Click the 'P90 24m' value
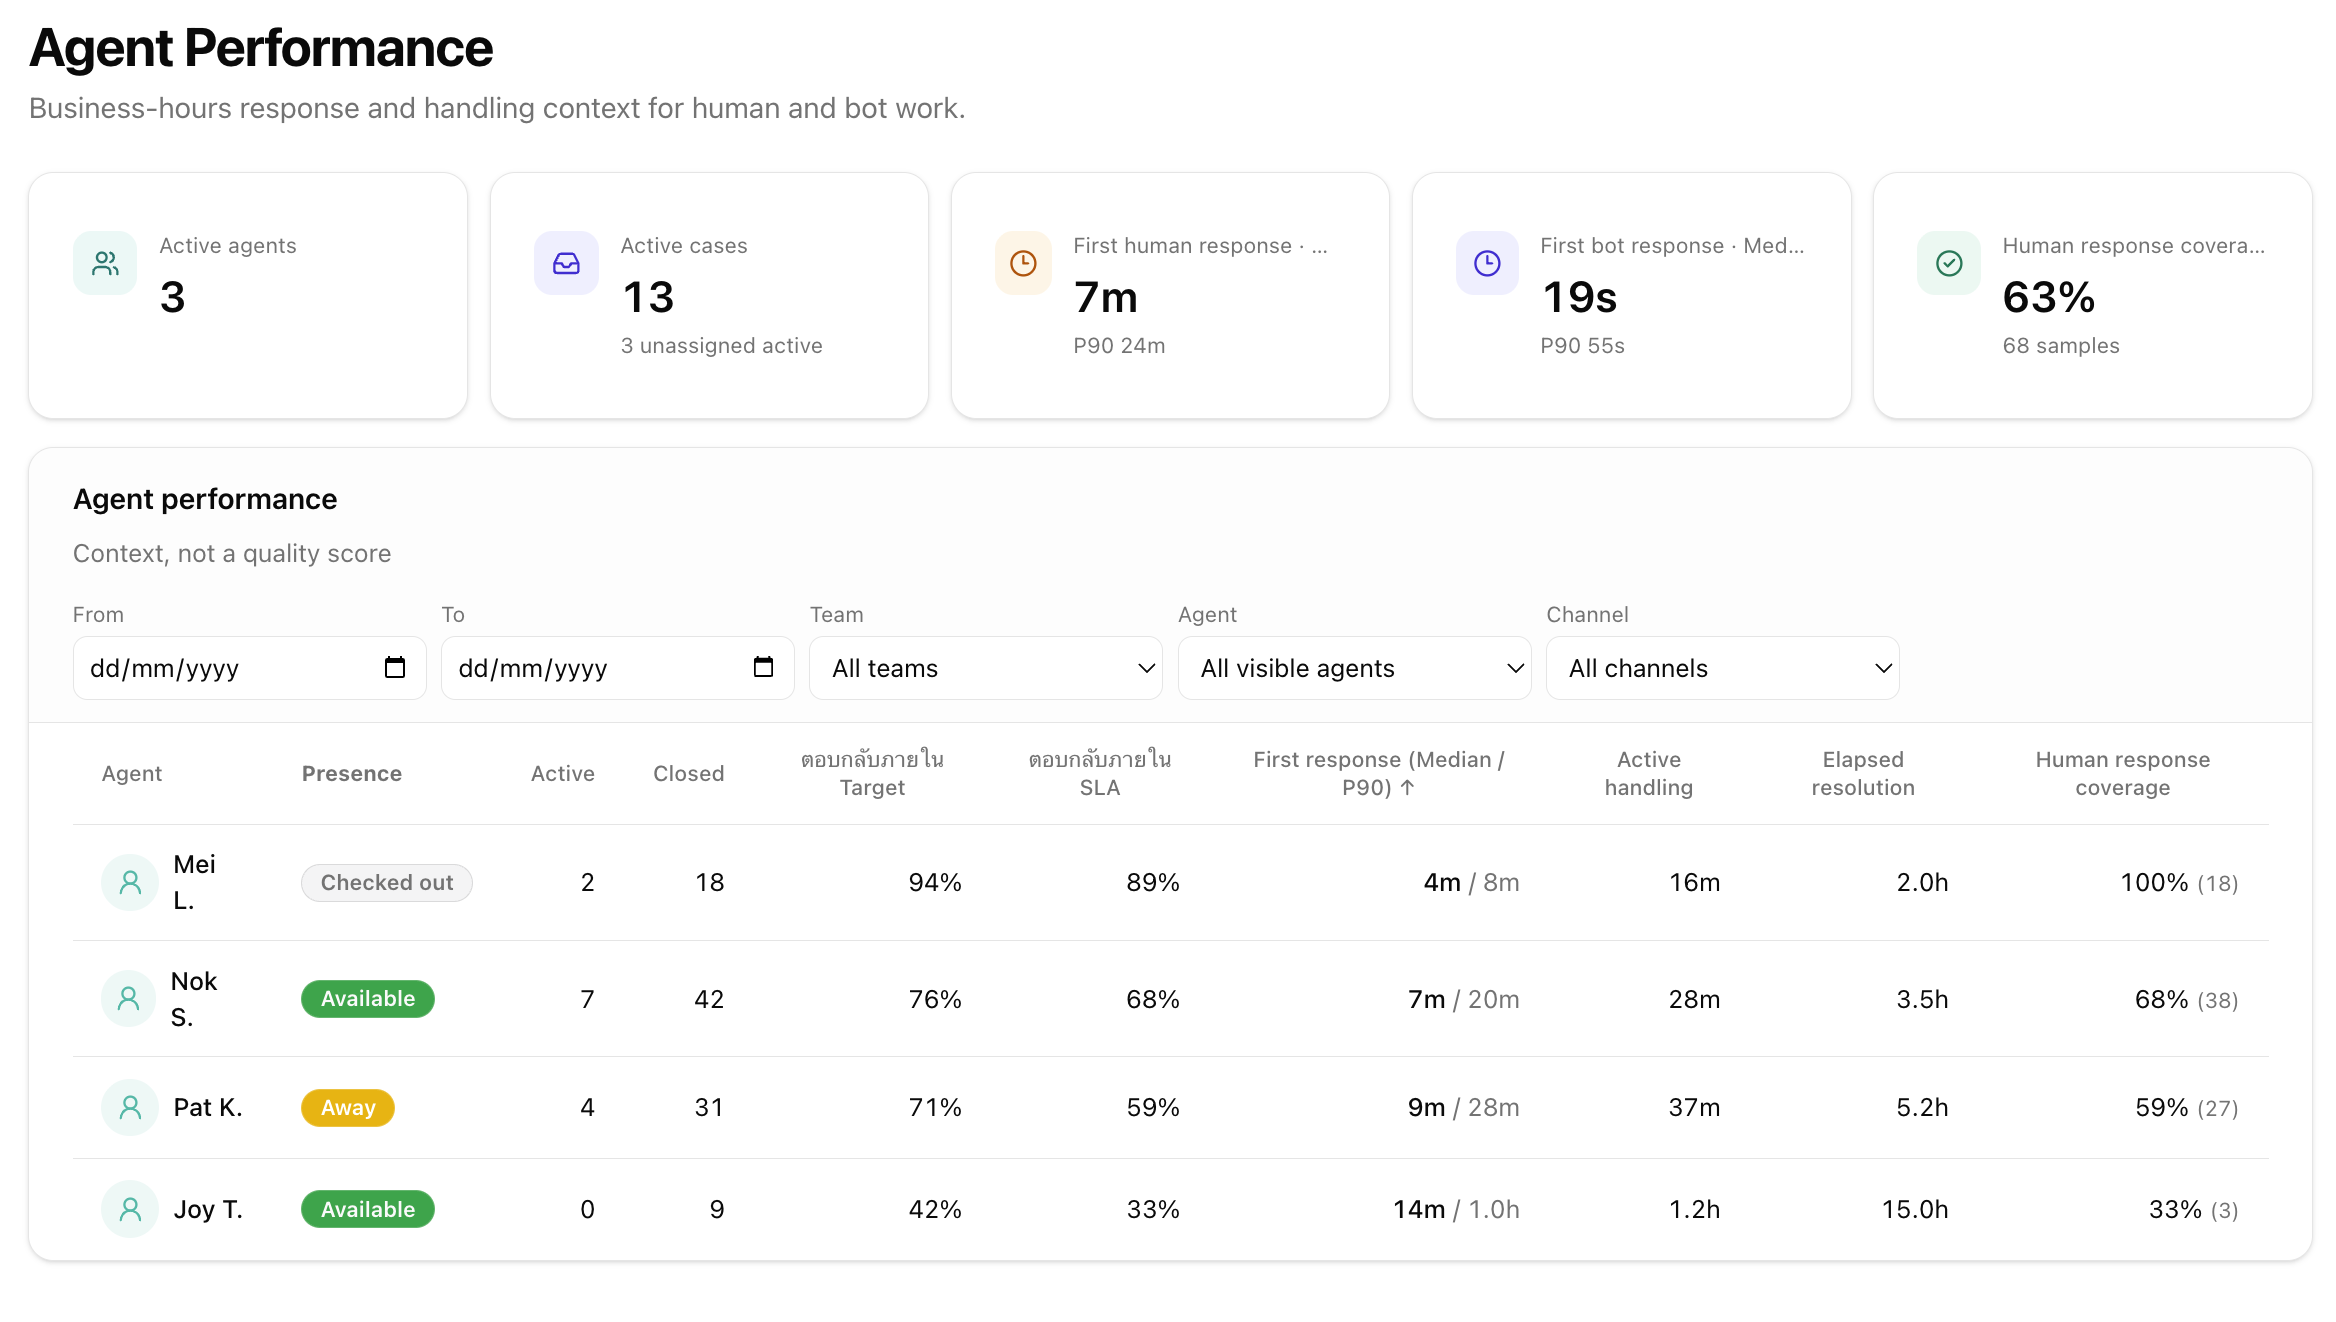Screen dimensions: 2336x1322 (1119, 345)
